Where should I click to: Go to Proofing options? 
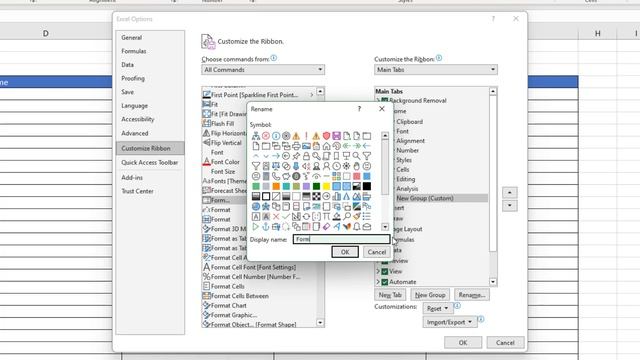133,78
